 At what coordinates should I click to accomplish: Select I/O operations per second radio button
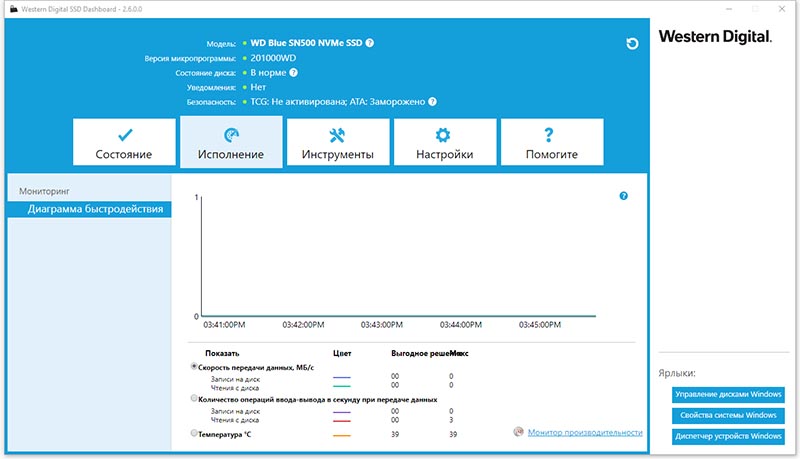(194, 398)
